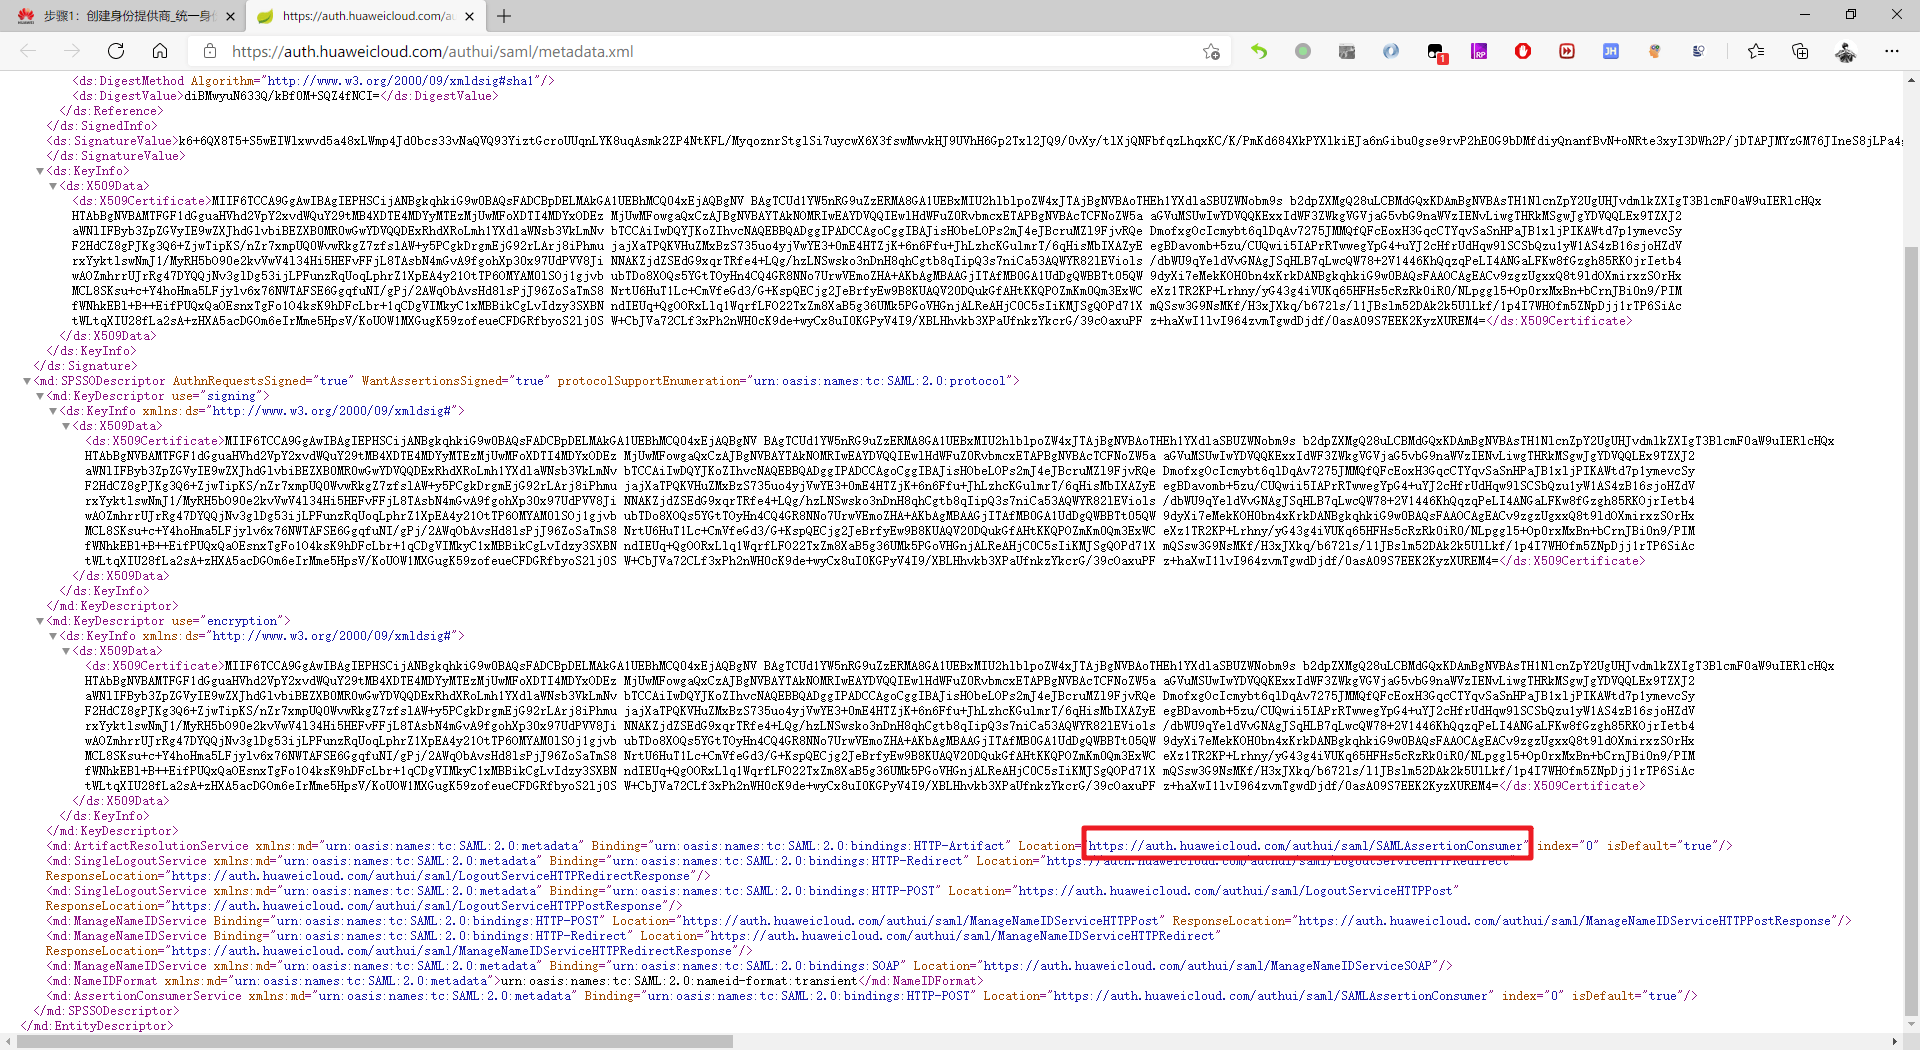
Task: View site info via the lock icon
Action: (x=209, y=51)
